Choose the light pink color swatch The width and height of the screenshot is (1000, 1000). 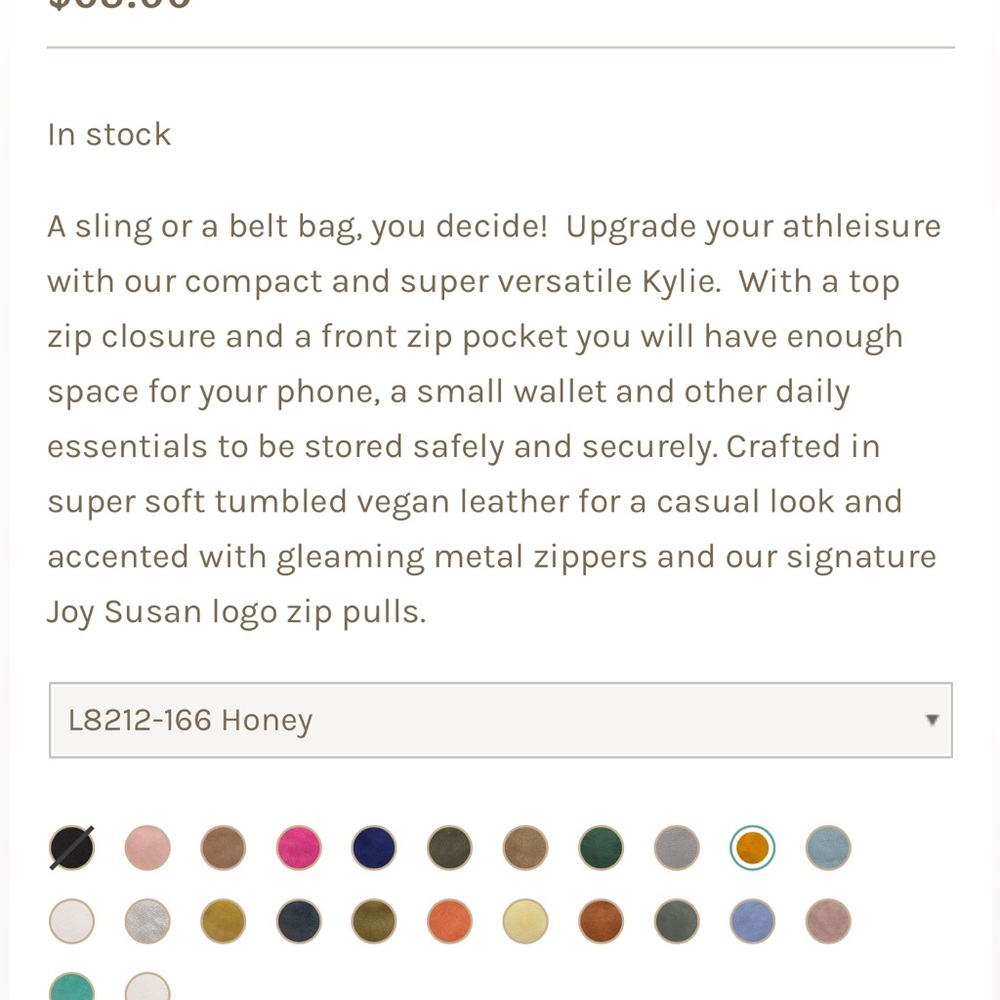[147, 848]
